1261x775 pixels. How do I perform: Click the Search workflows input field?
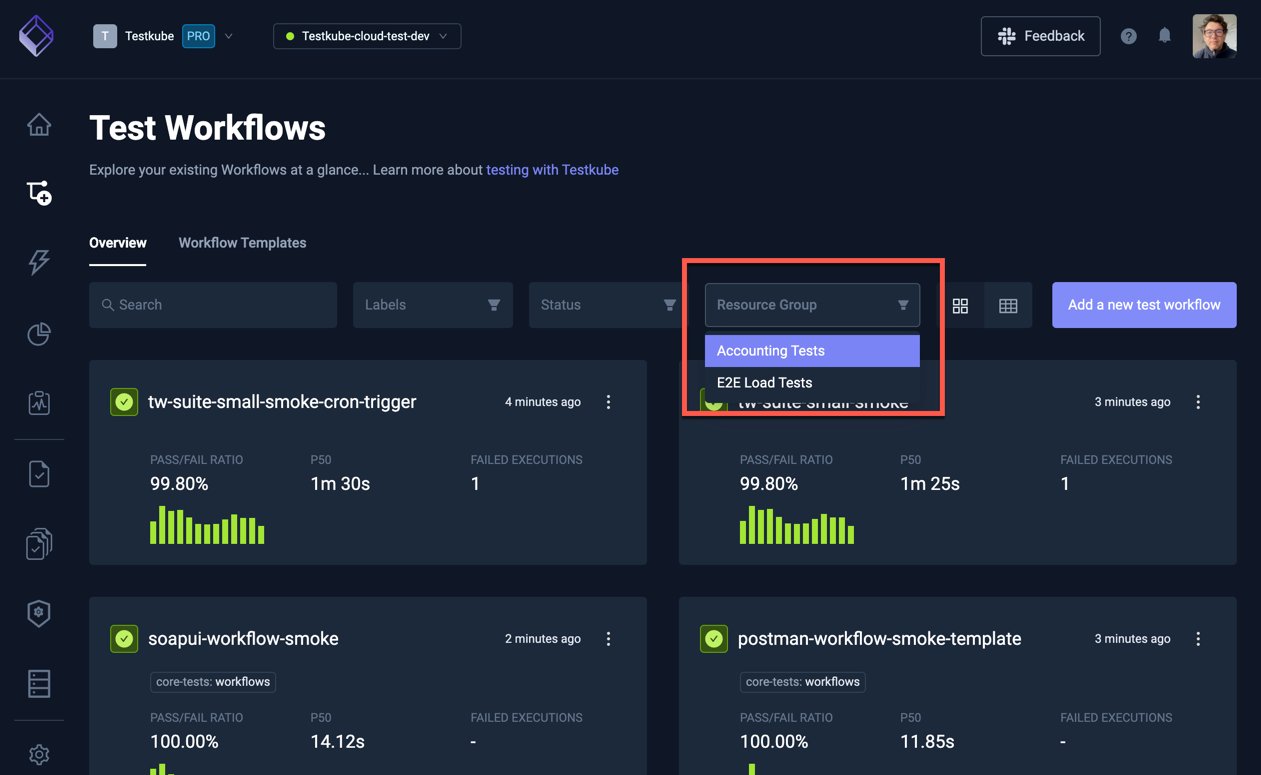pyautogui.click(x=212, y=304)
